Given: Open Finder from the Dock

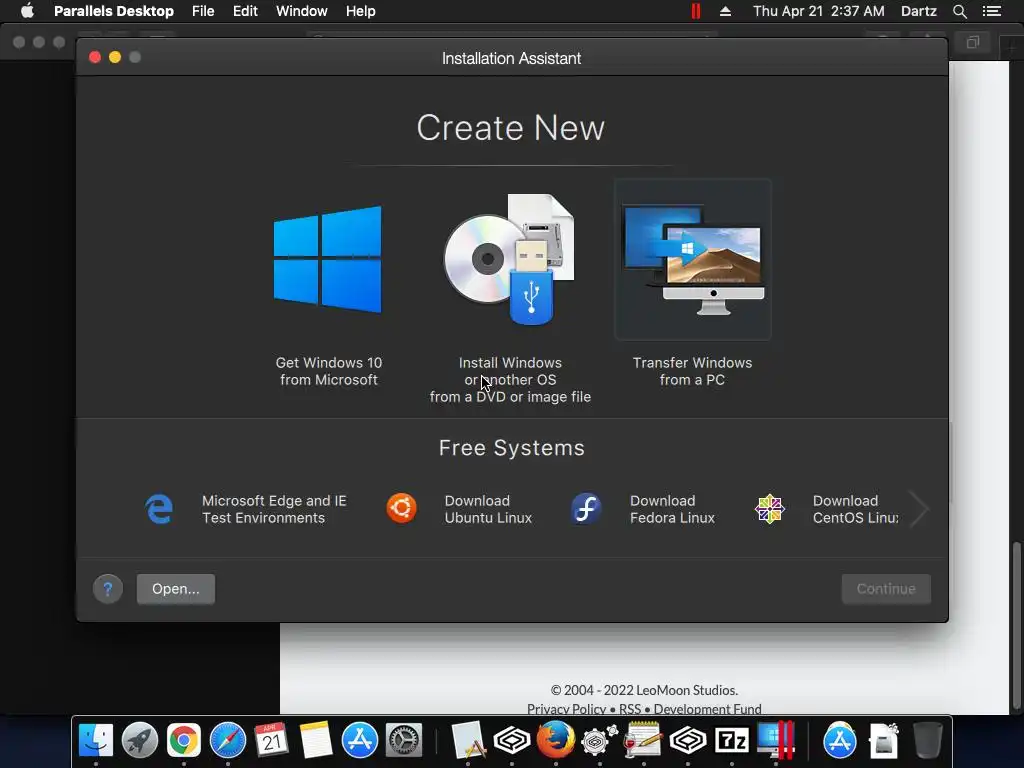Looking at the screenshot, I should click(x=96, y=741).
